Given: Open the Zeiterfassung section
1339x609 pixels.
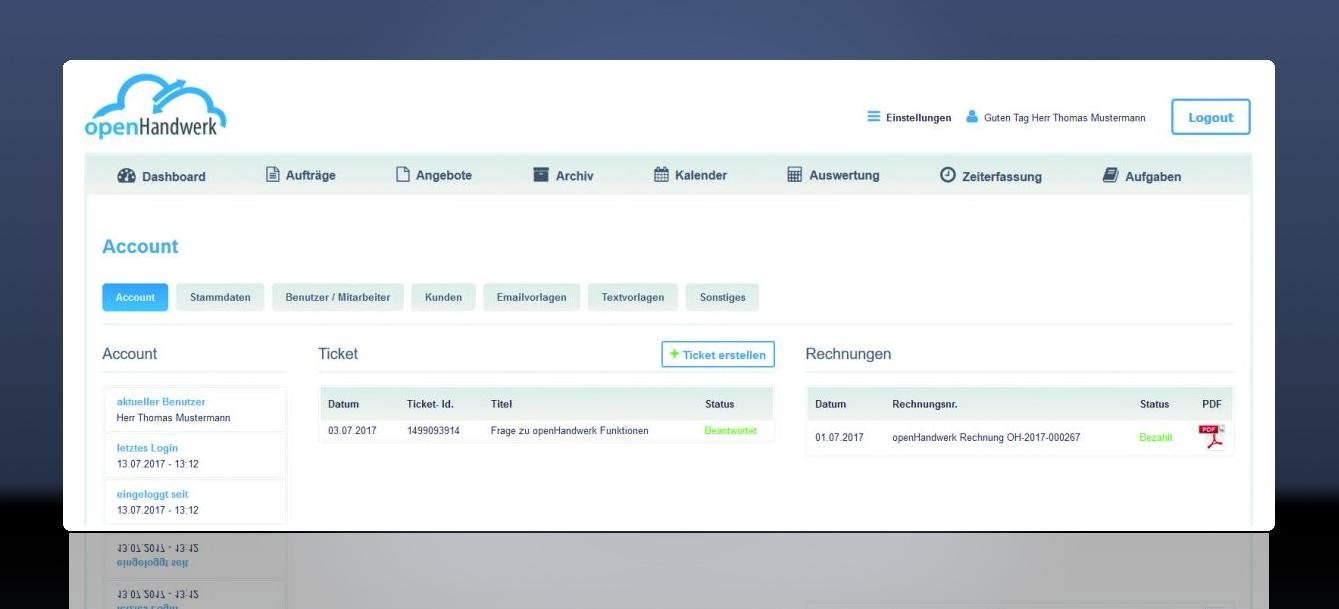Looking at the screenshot, I should click(991, 175).
